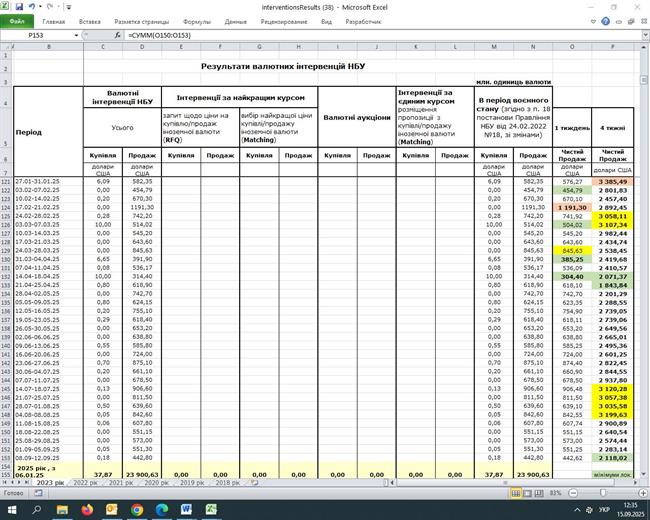Select cell with value 3 385,49
The width and height of the screenshot is (650, 520).
pos(613,182)
